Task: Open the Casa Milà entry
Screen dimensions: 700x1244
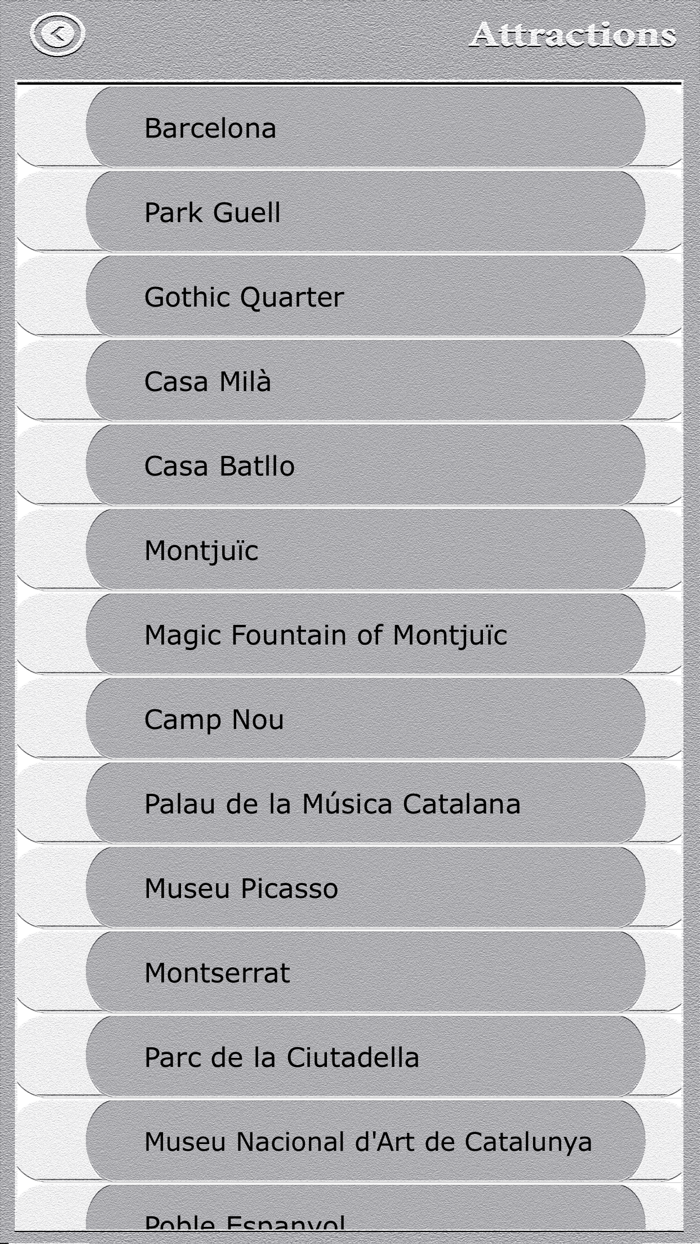Action: [x=365, y=380]
